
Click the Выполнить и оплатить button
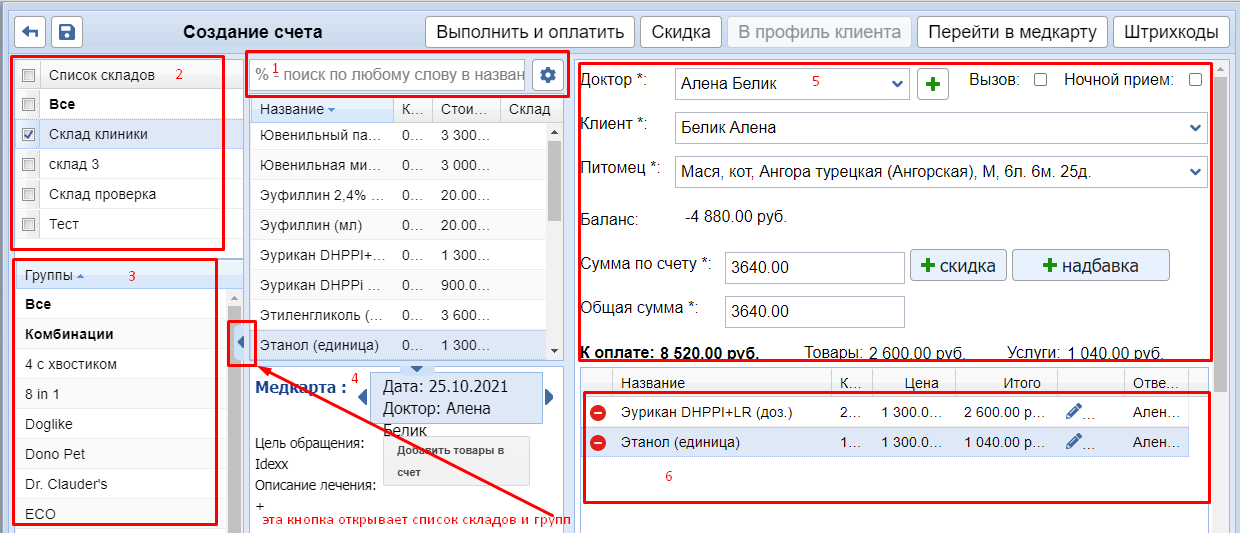coord(530,32)
